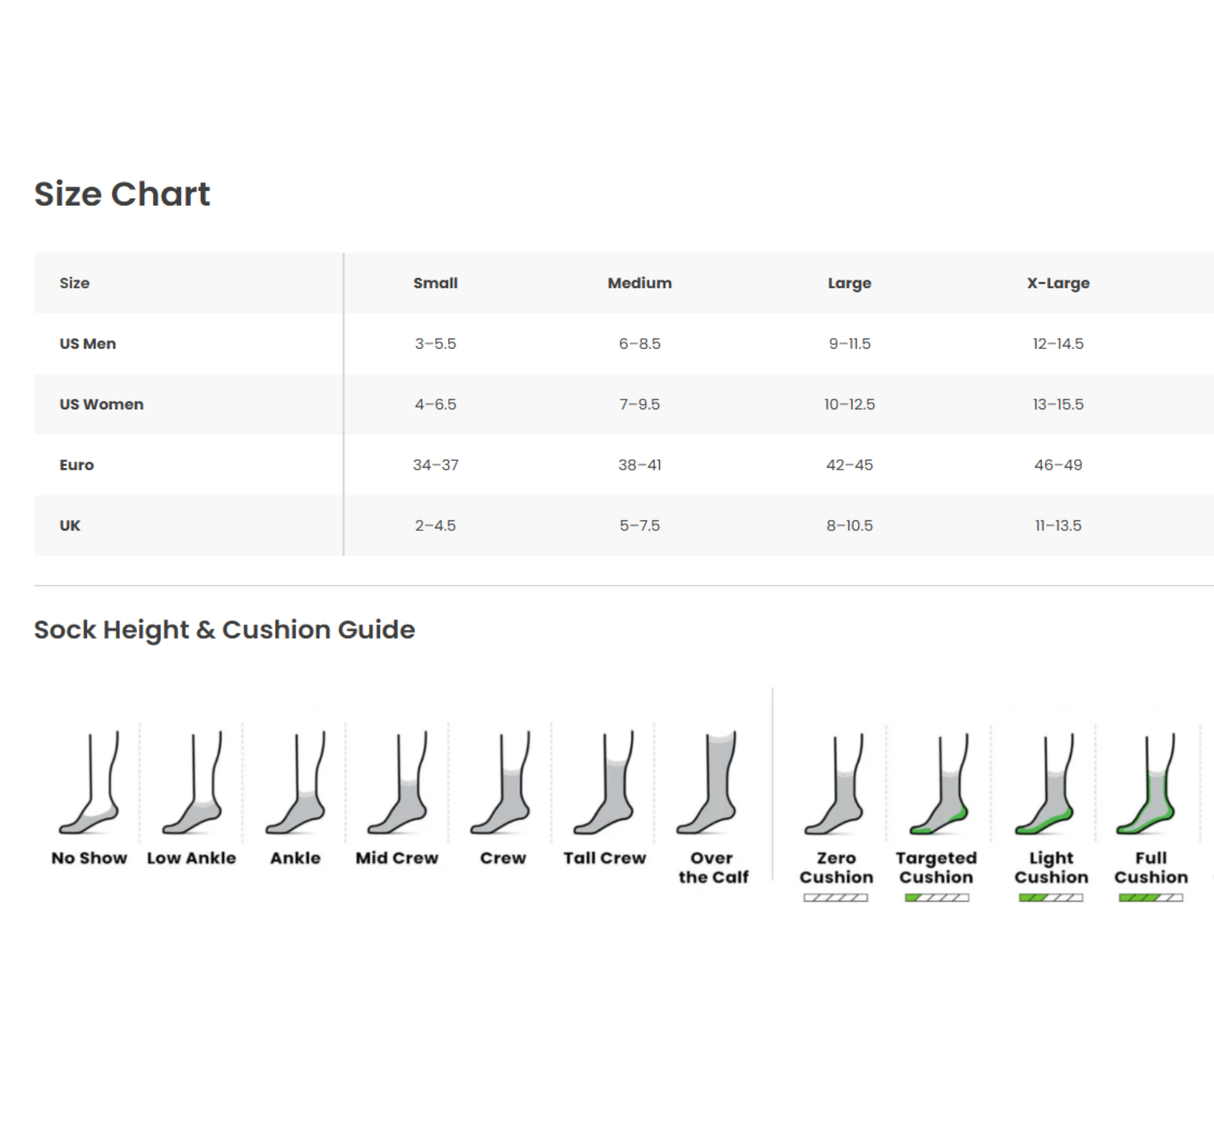Click the Euro row label
The width and height of the screenshot is (1214, 1138).
coord(77,465)
